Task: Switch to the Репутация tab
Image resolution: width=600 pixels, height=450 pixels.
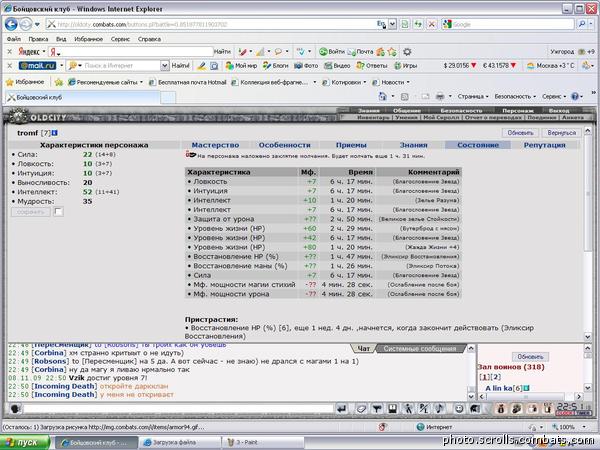Action: tap(545, 145)
